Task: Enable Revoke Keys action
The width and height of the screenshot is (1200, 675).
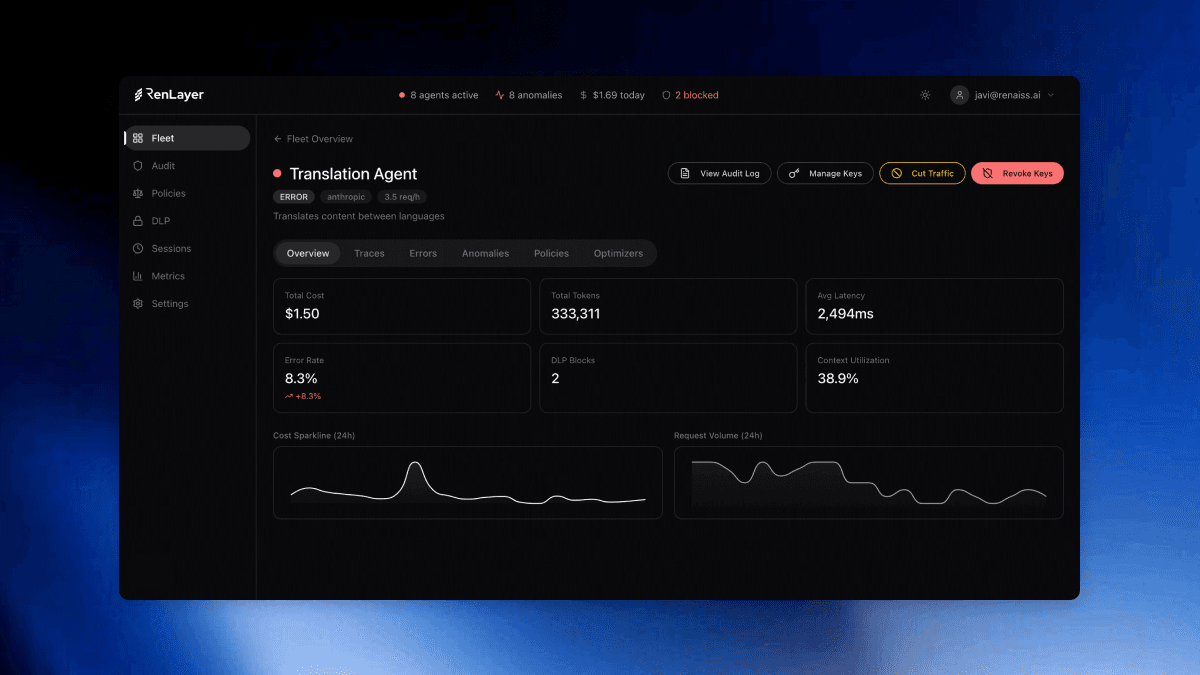Action: [x=1017, y=173]
